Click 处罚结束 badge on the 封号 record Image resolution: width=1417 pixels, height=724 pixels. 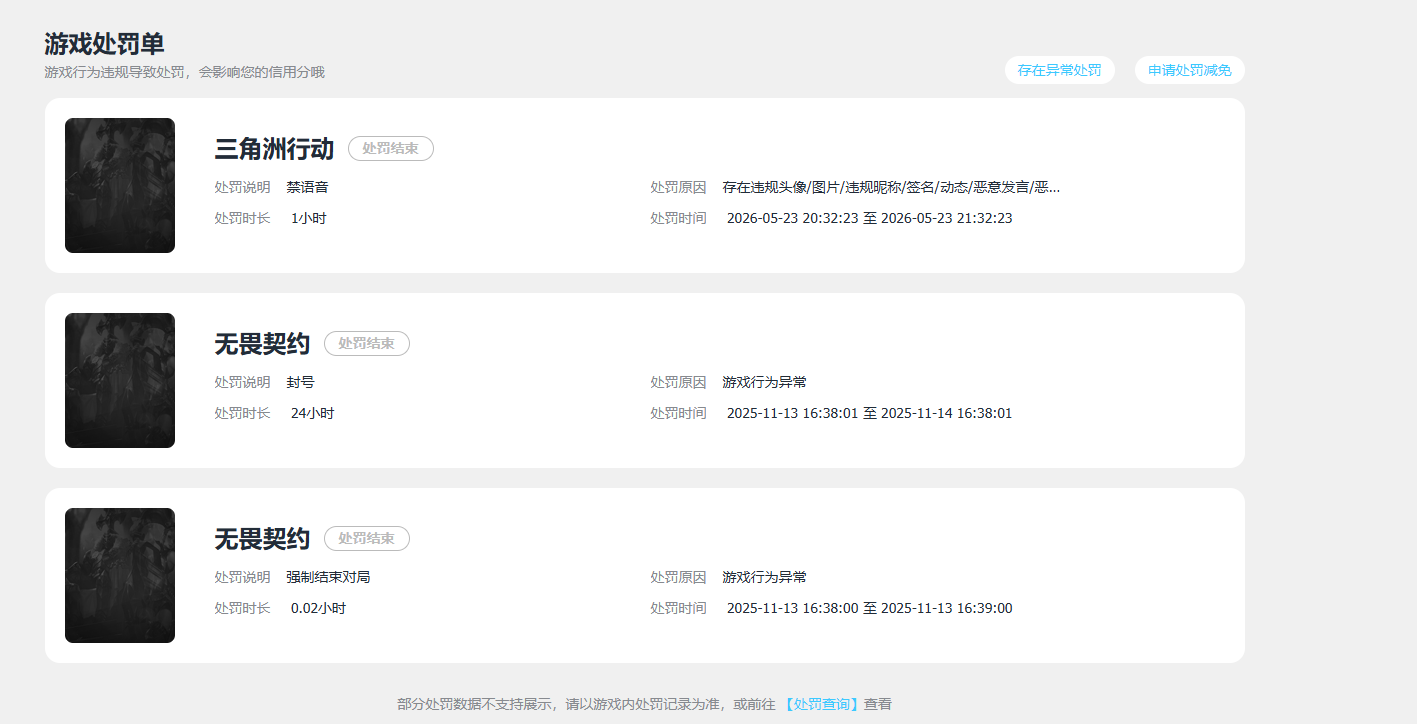[366, 343]
